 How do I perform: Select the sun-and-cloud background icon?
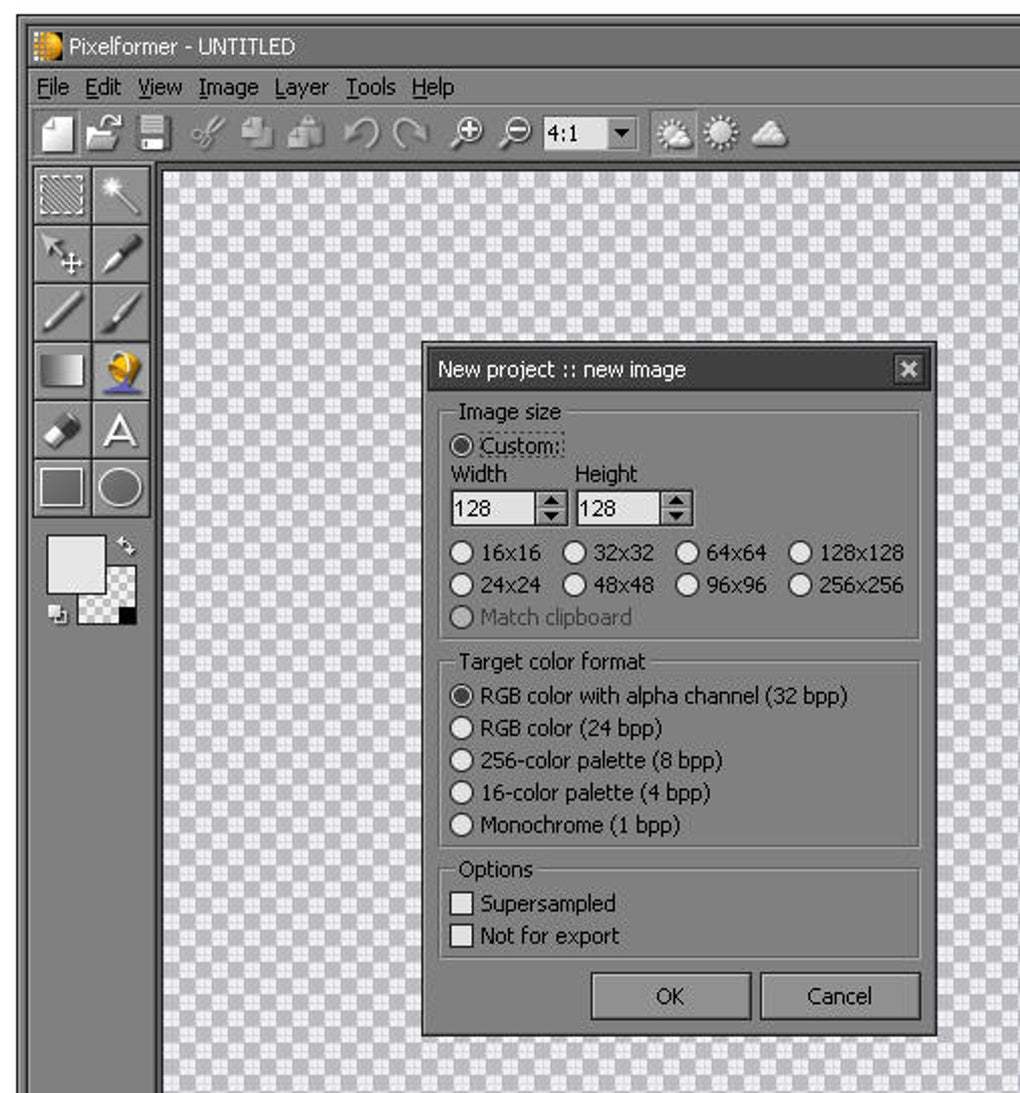point(674,133)
